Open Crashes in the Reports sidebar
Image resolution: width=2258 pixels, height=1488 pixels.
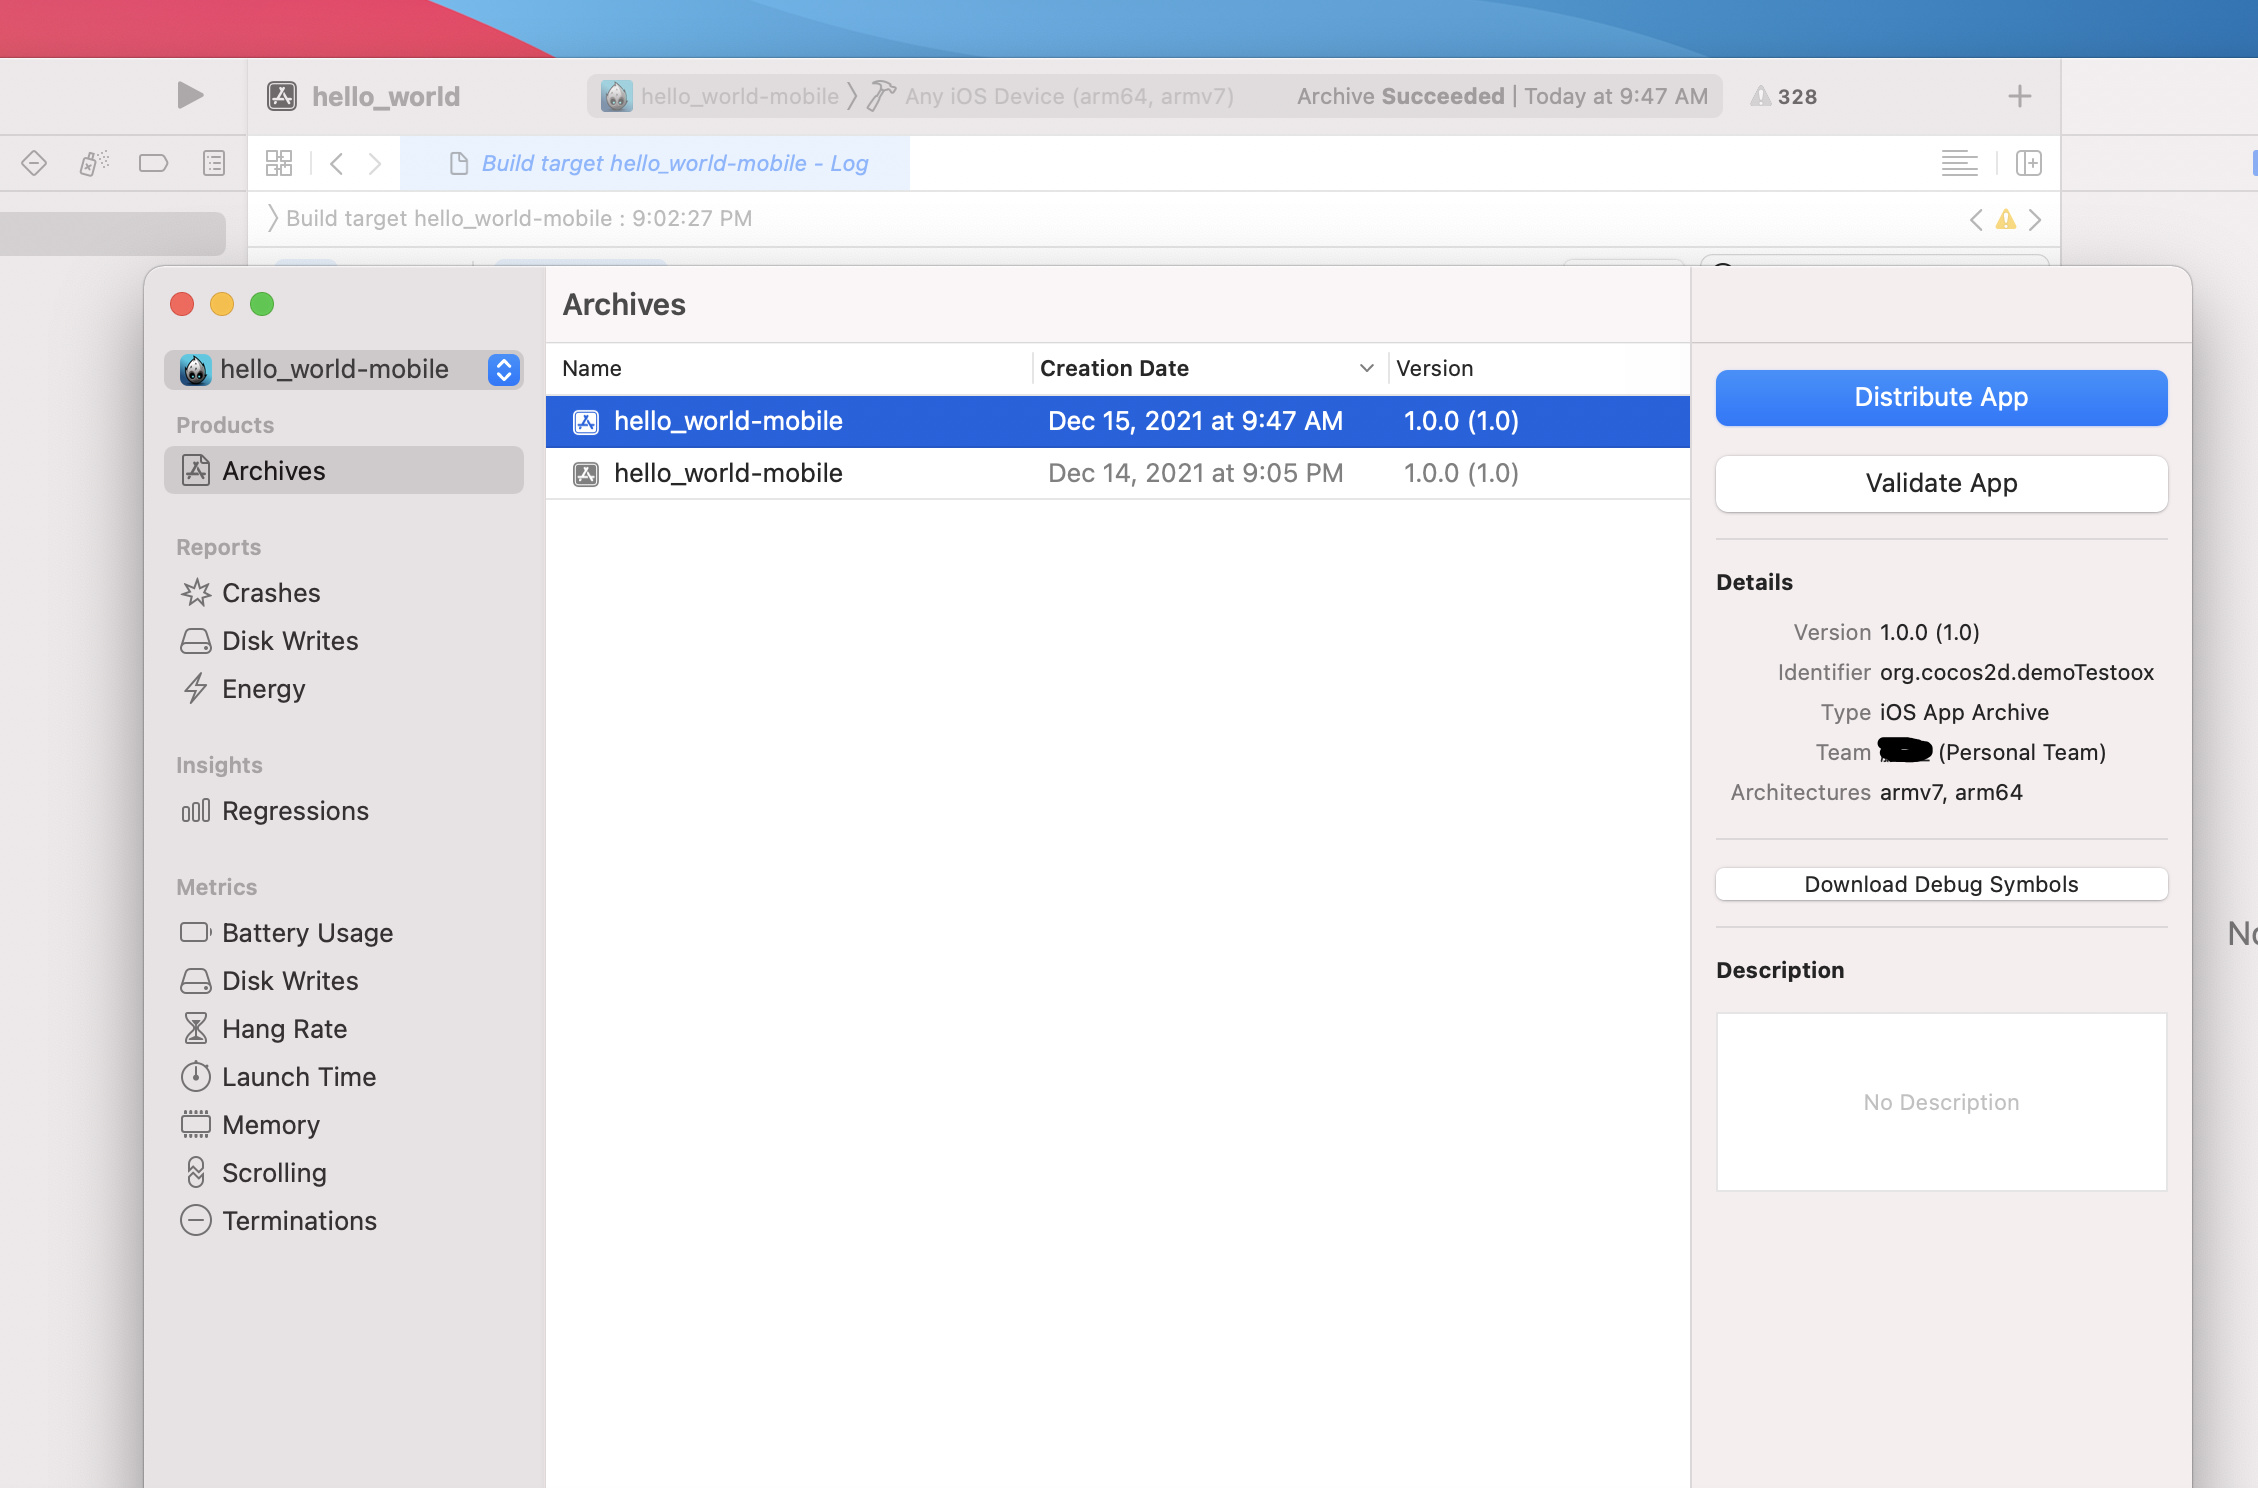[x=271, y=593]
